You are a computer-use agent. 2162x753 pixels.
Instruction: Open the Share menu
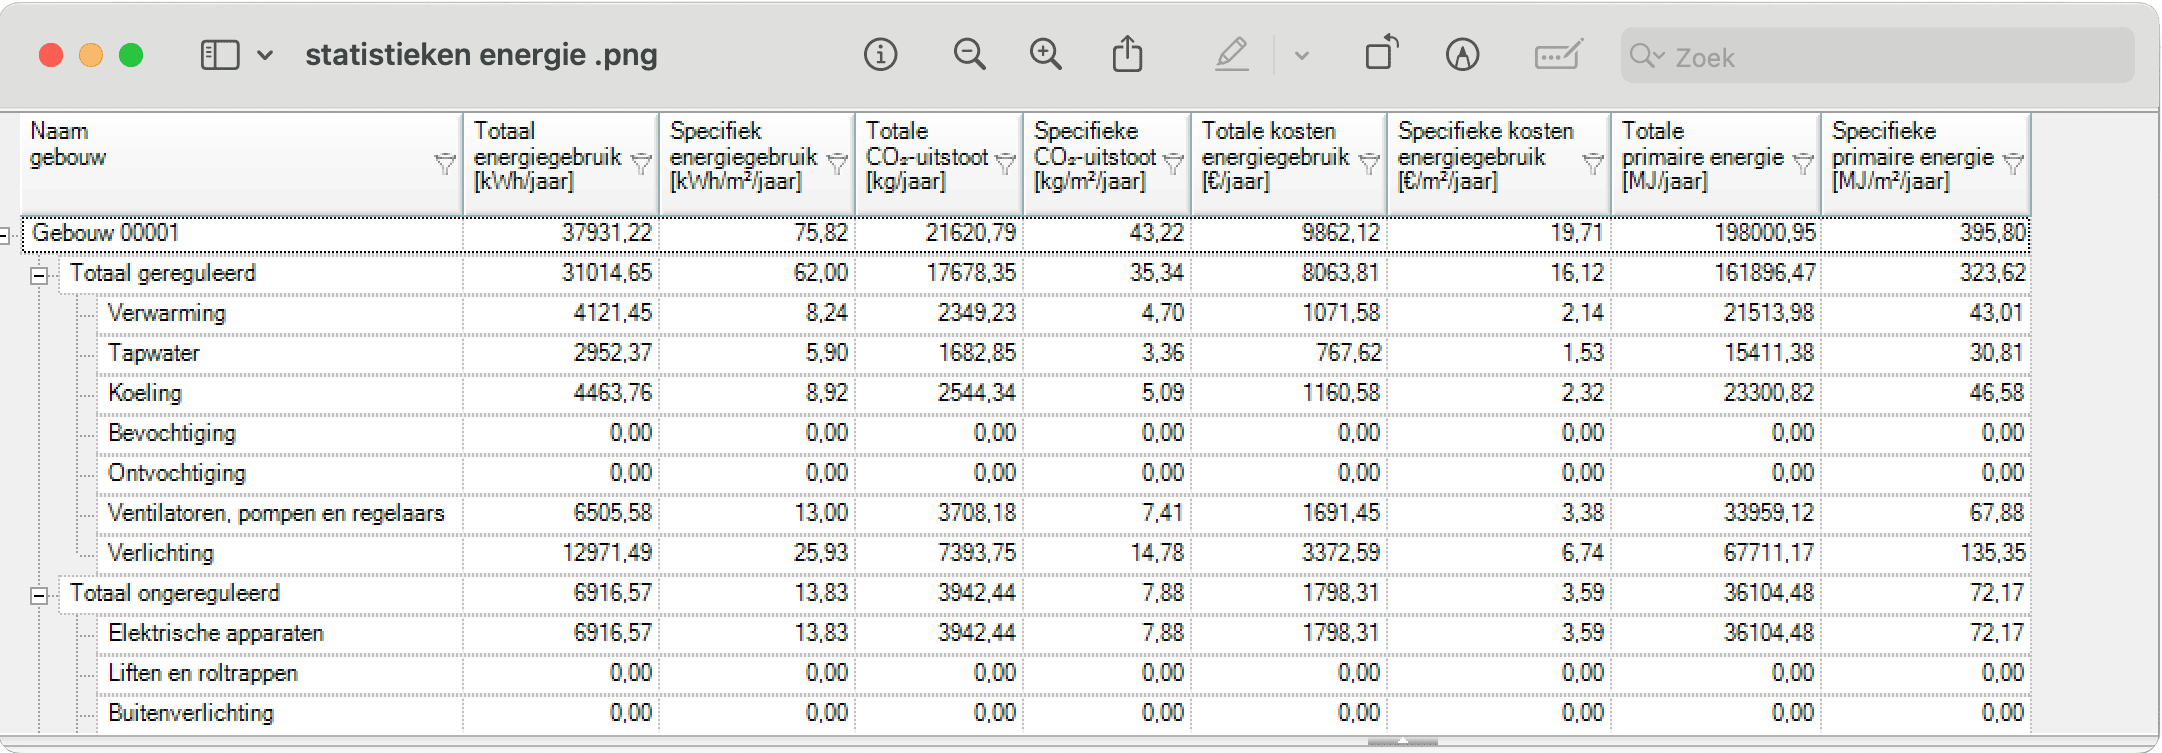point(1127,54)
